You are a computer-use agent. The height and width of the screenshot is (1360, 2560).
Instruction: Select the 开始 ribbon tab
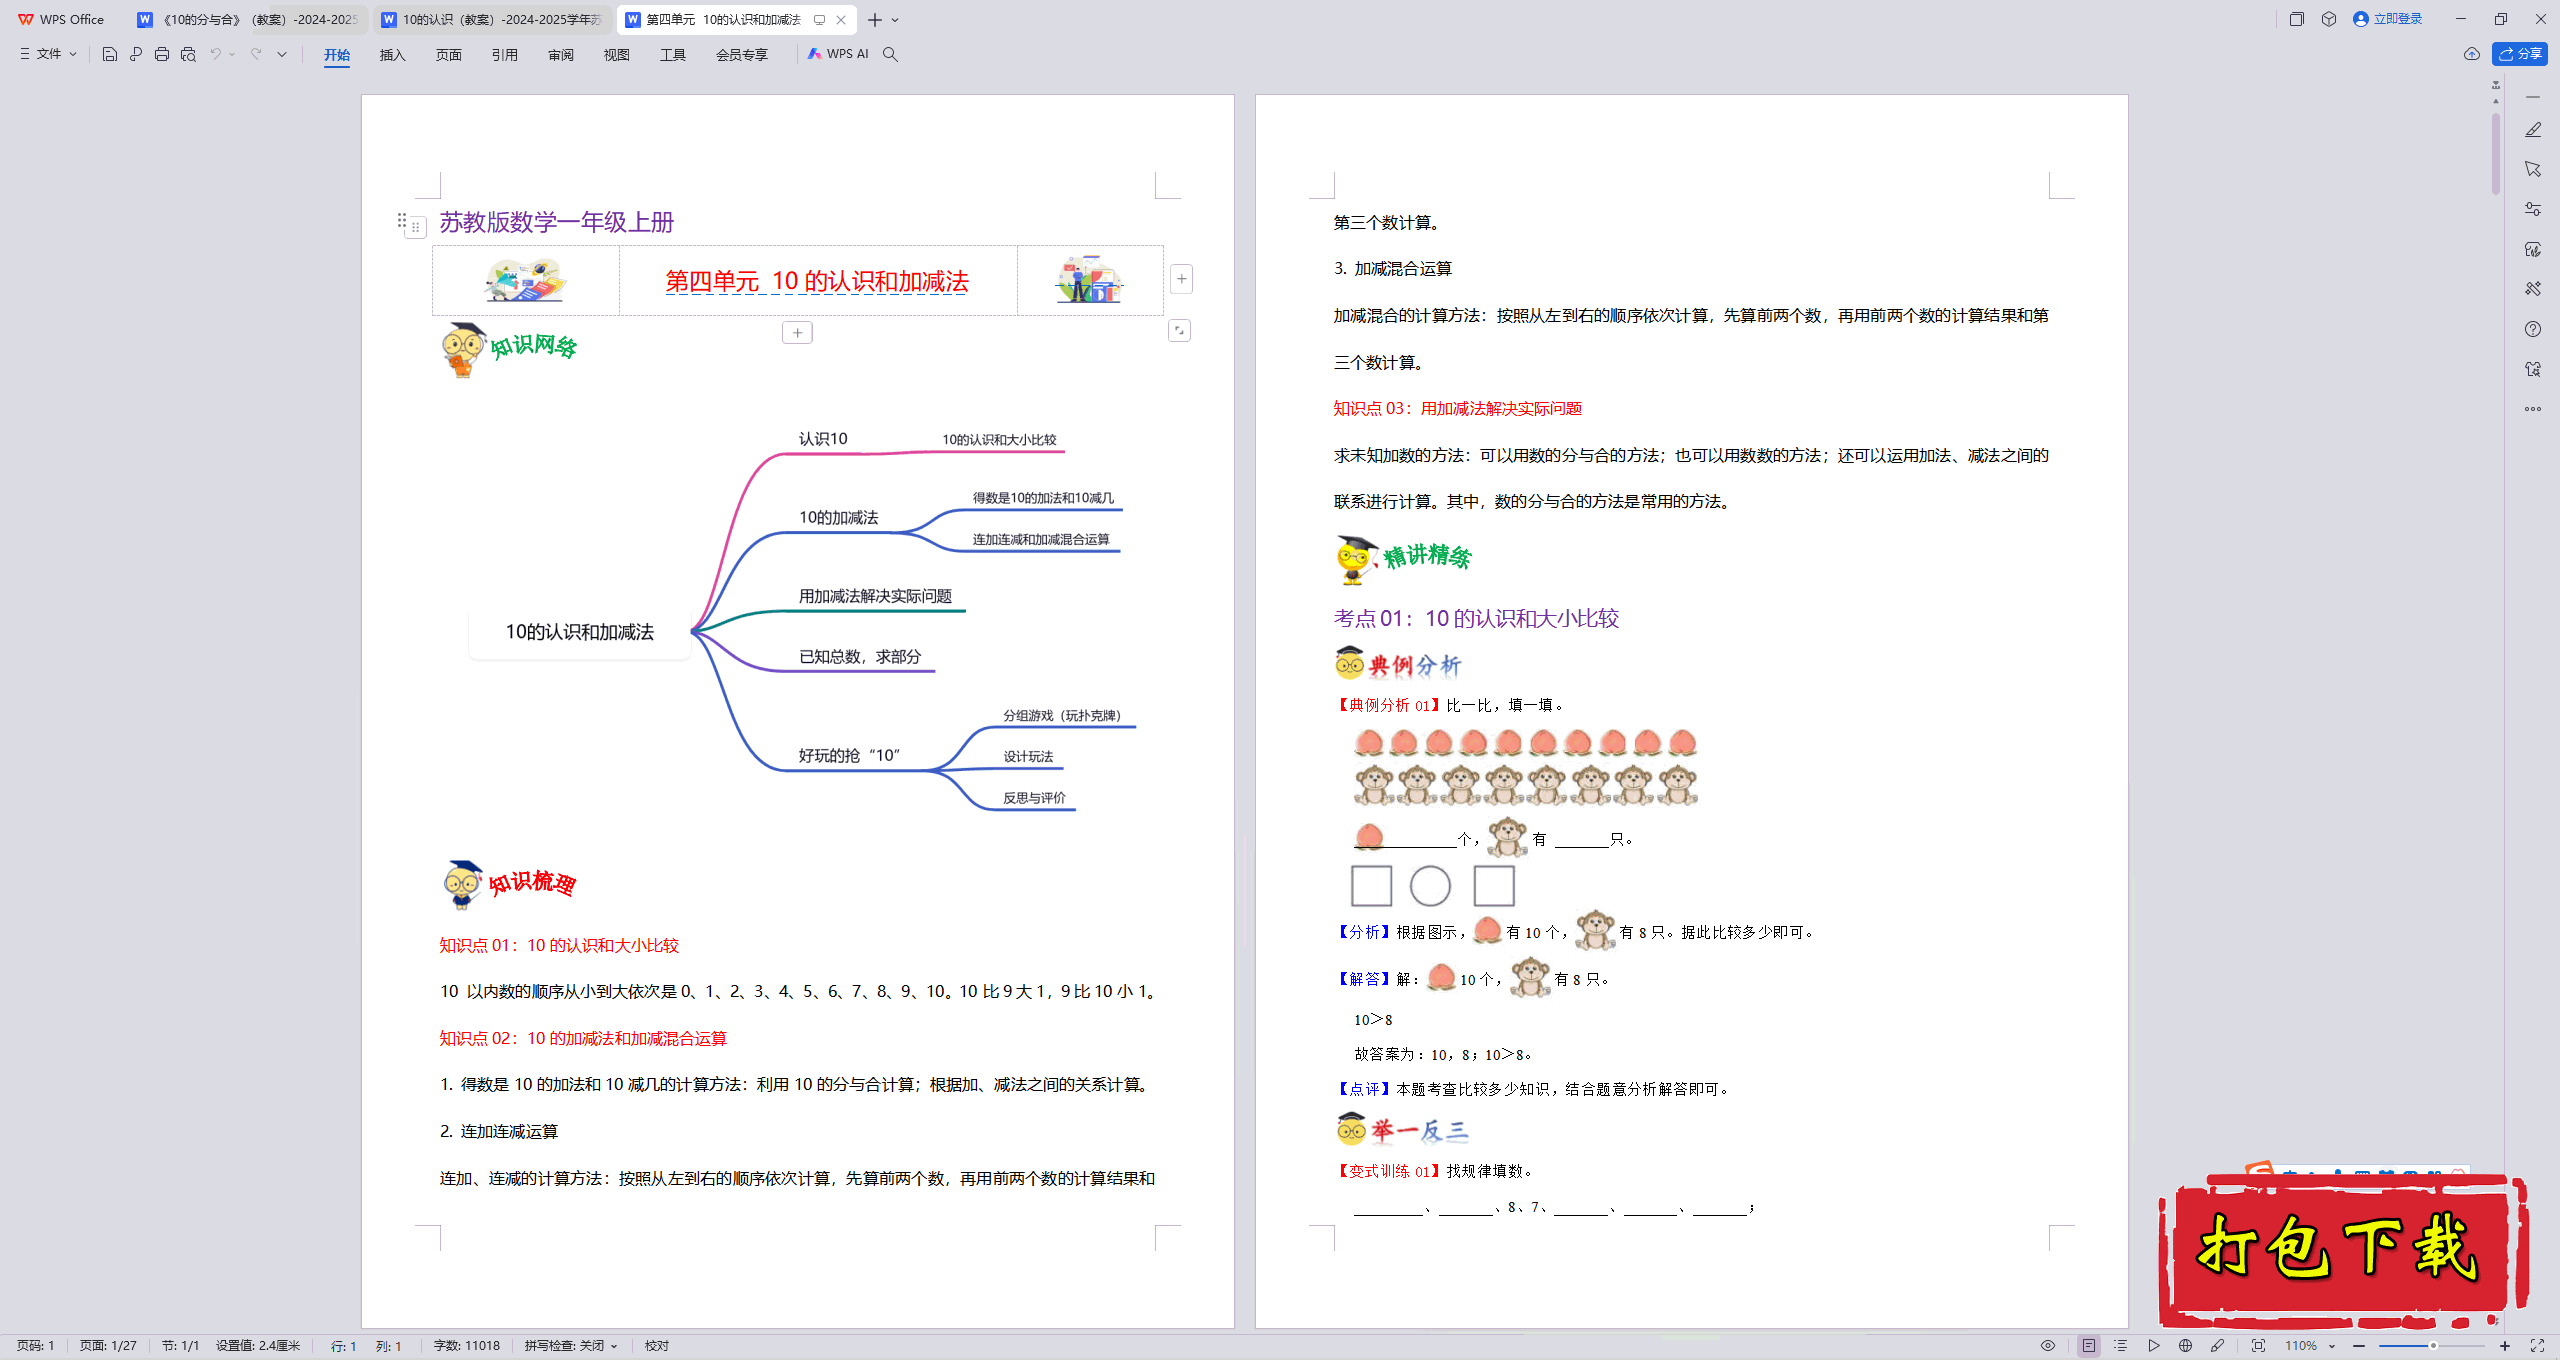click(x=337, y=55)
